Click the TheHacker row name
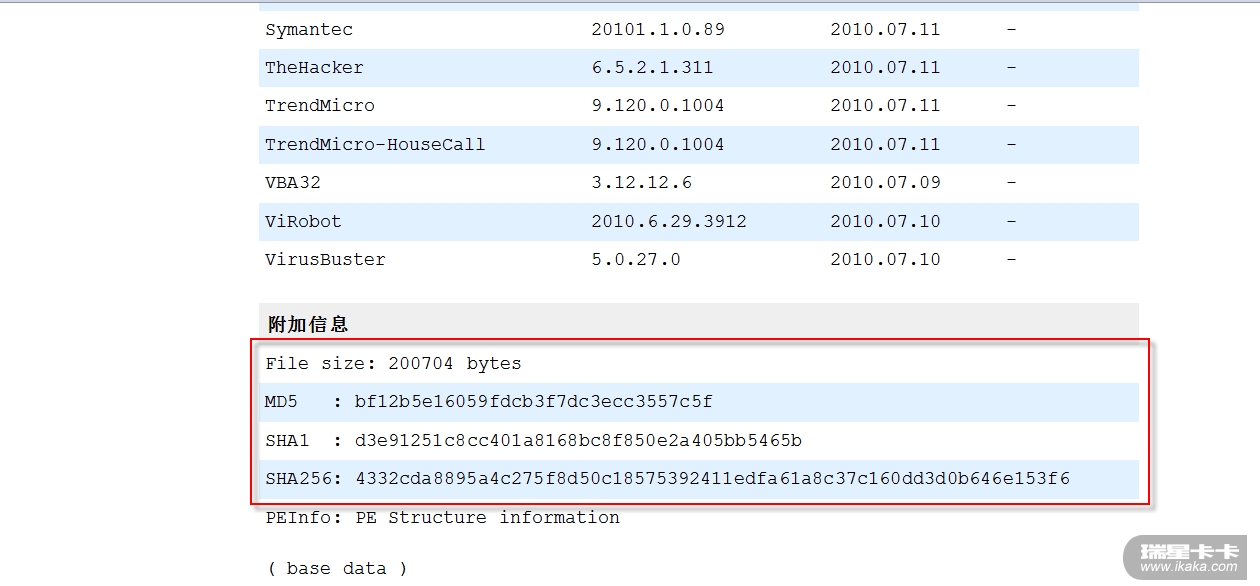Screen dimensions: 1260x586 pyautogui.click(x=314, y=68)
